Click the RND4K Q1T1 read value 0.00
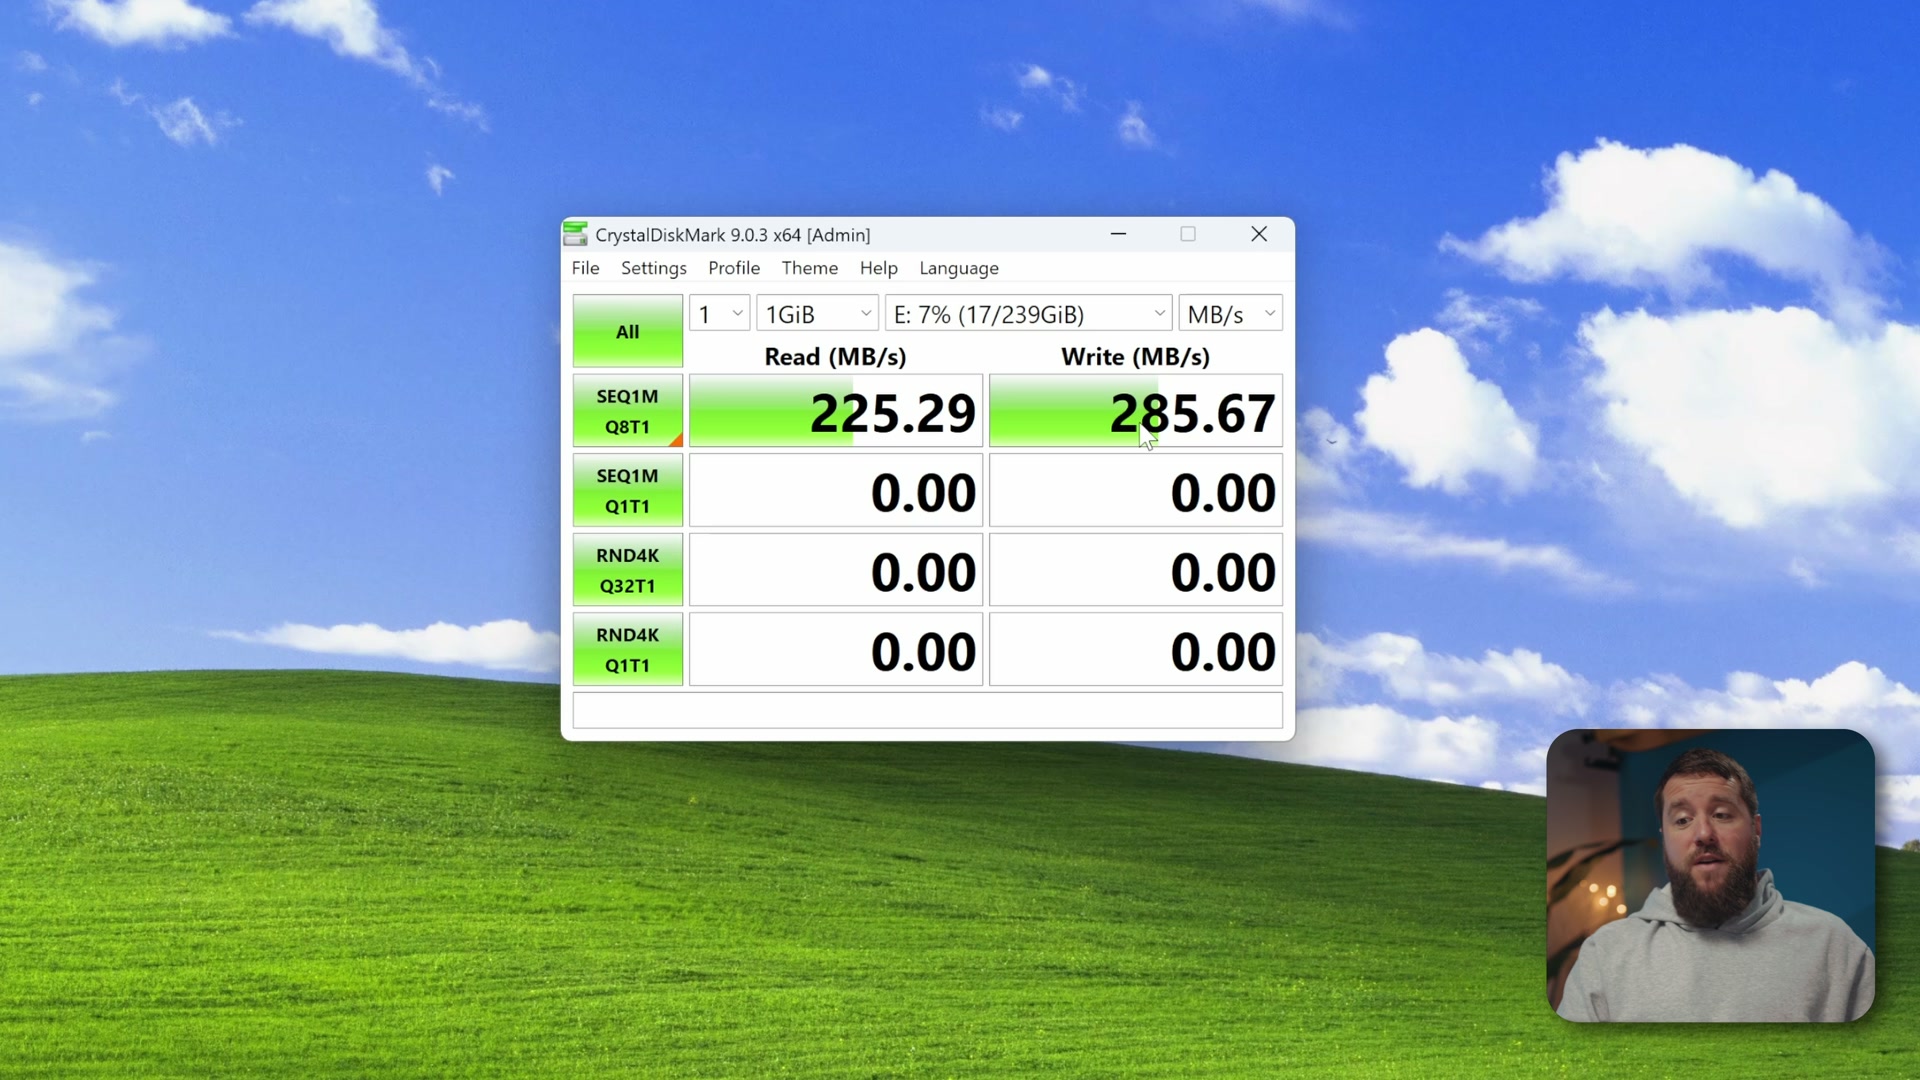1920x1080 pixels. tap(836, 650)
